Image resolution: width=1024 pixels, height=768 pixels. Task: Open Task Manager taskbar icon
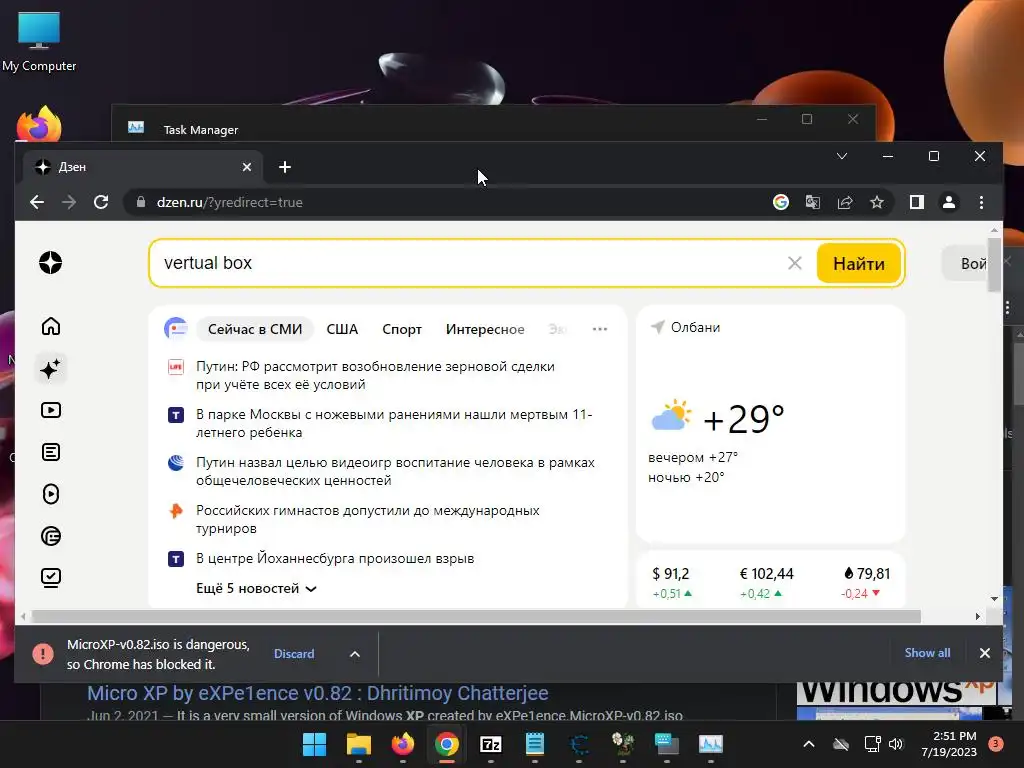(x=711, y=744)
